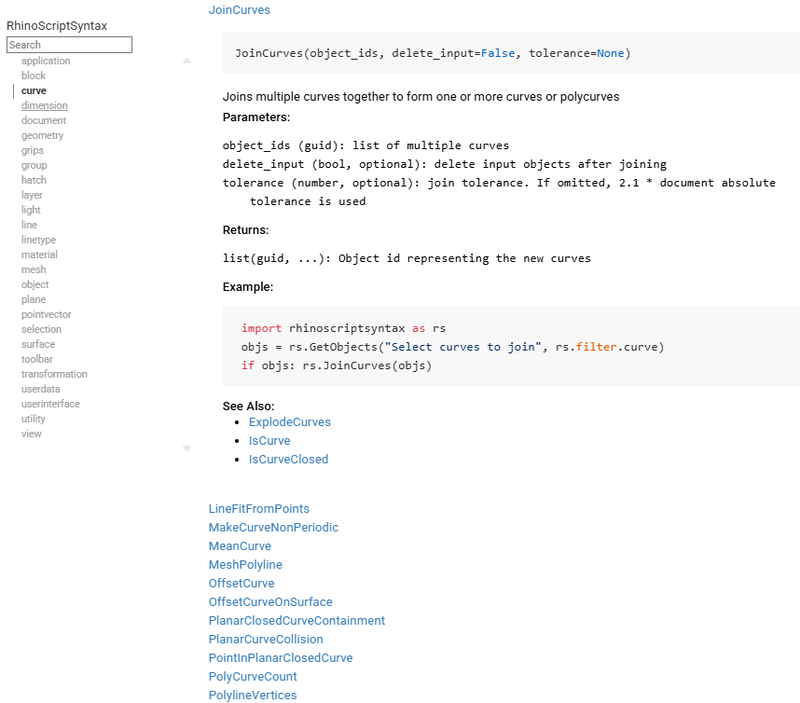
Task: Open the application category
Action: tap(46, 61)
